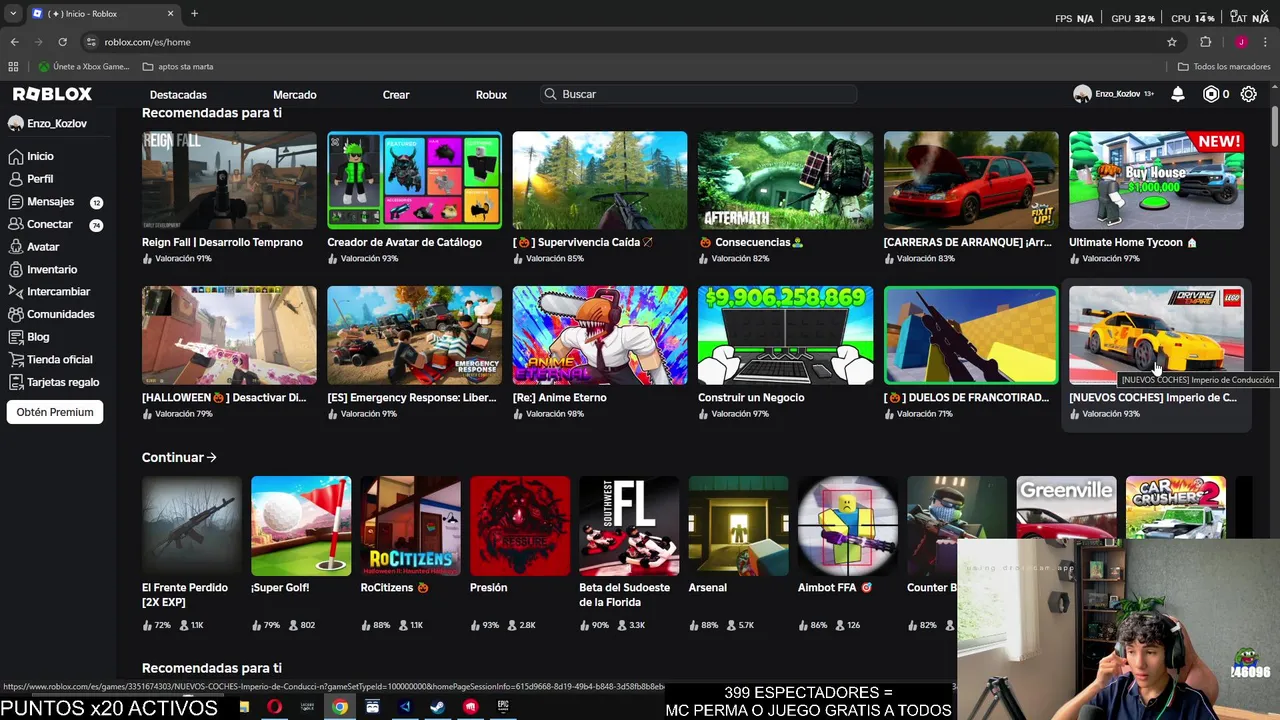This screenshot has height=720, width=1280.
Task: Open the Duelos de Francotirador thumbnail
Action: (x=971, y=335)
